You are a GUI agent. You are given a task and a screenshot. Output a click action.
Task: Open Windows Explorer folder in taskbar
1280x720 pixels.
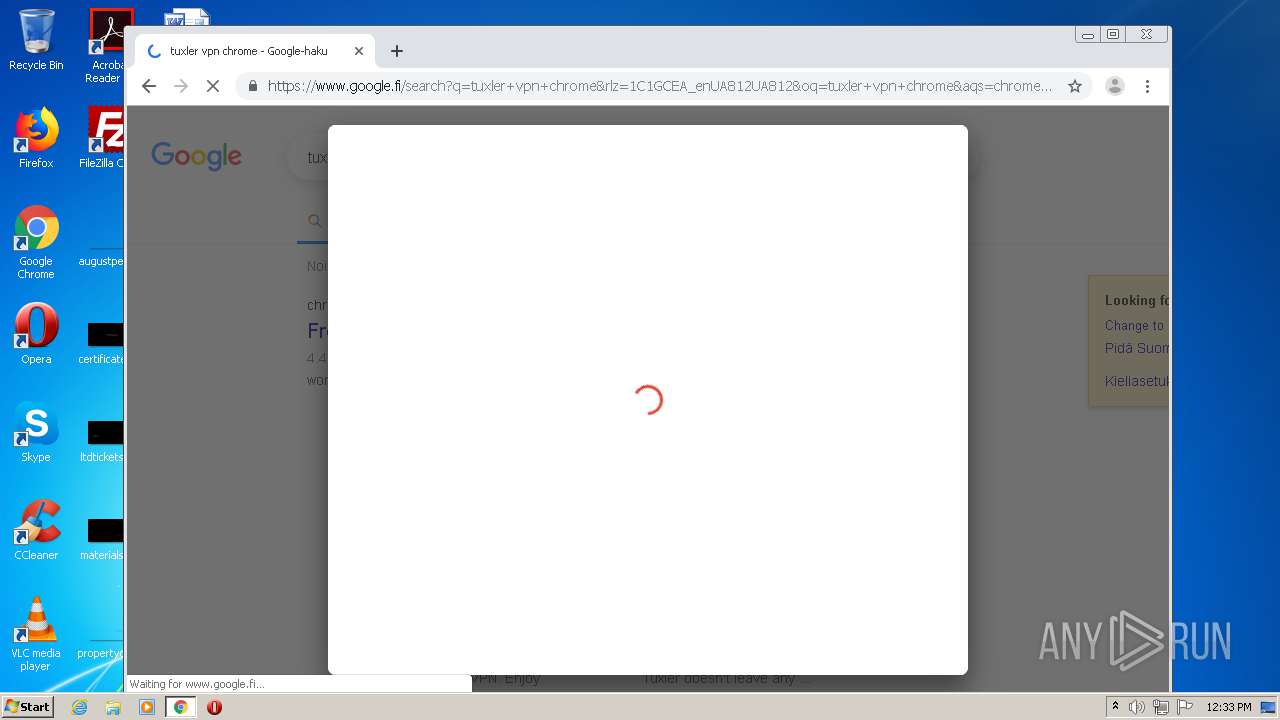click(x=113, y=707)
